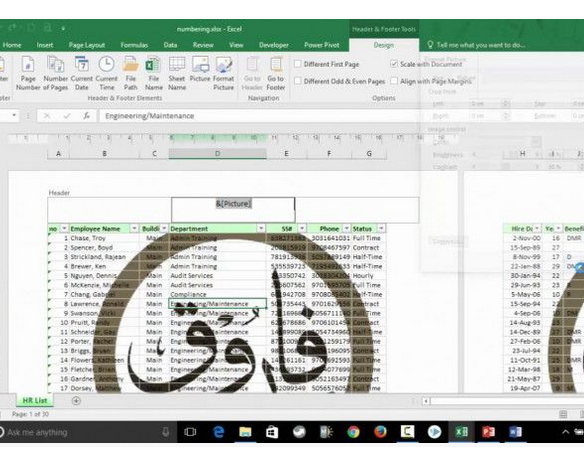Select column B header
This screenshot has width=584, height=449.
[104, 153]
